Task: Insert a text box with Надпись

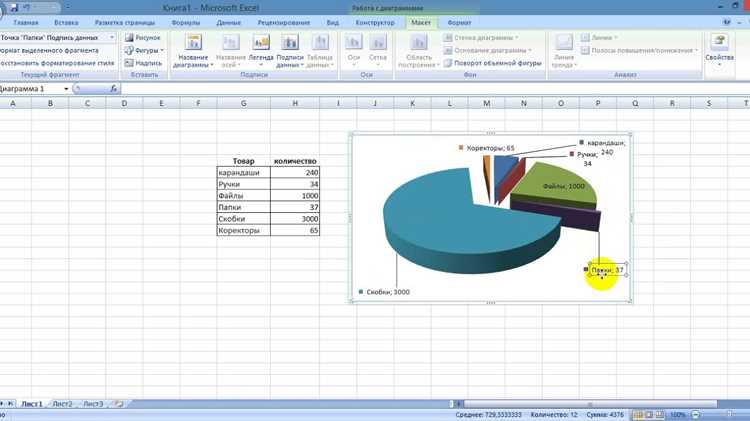Action: point(143,63)
